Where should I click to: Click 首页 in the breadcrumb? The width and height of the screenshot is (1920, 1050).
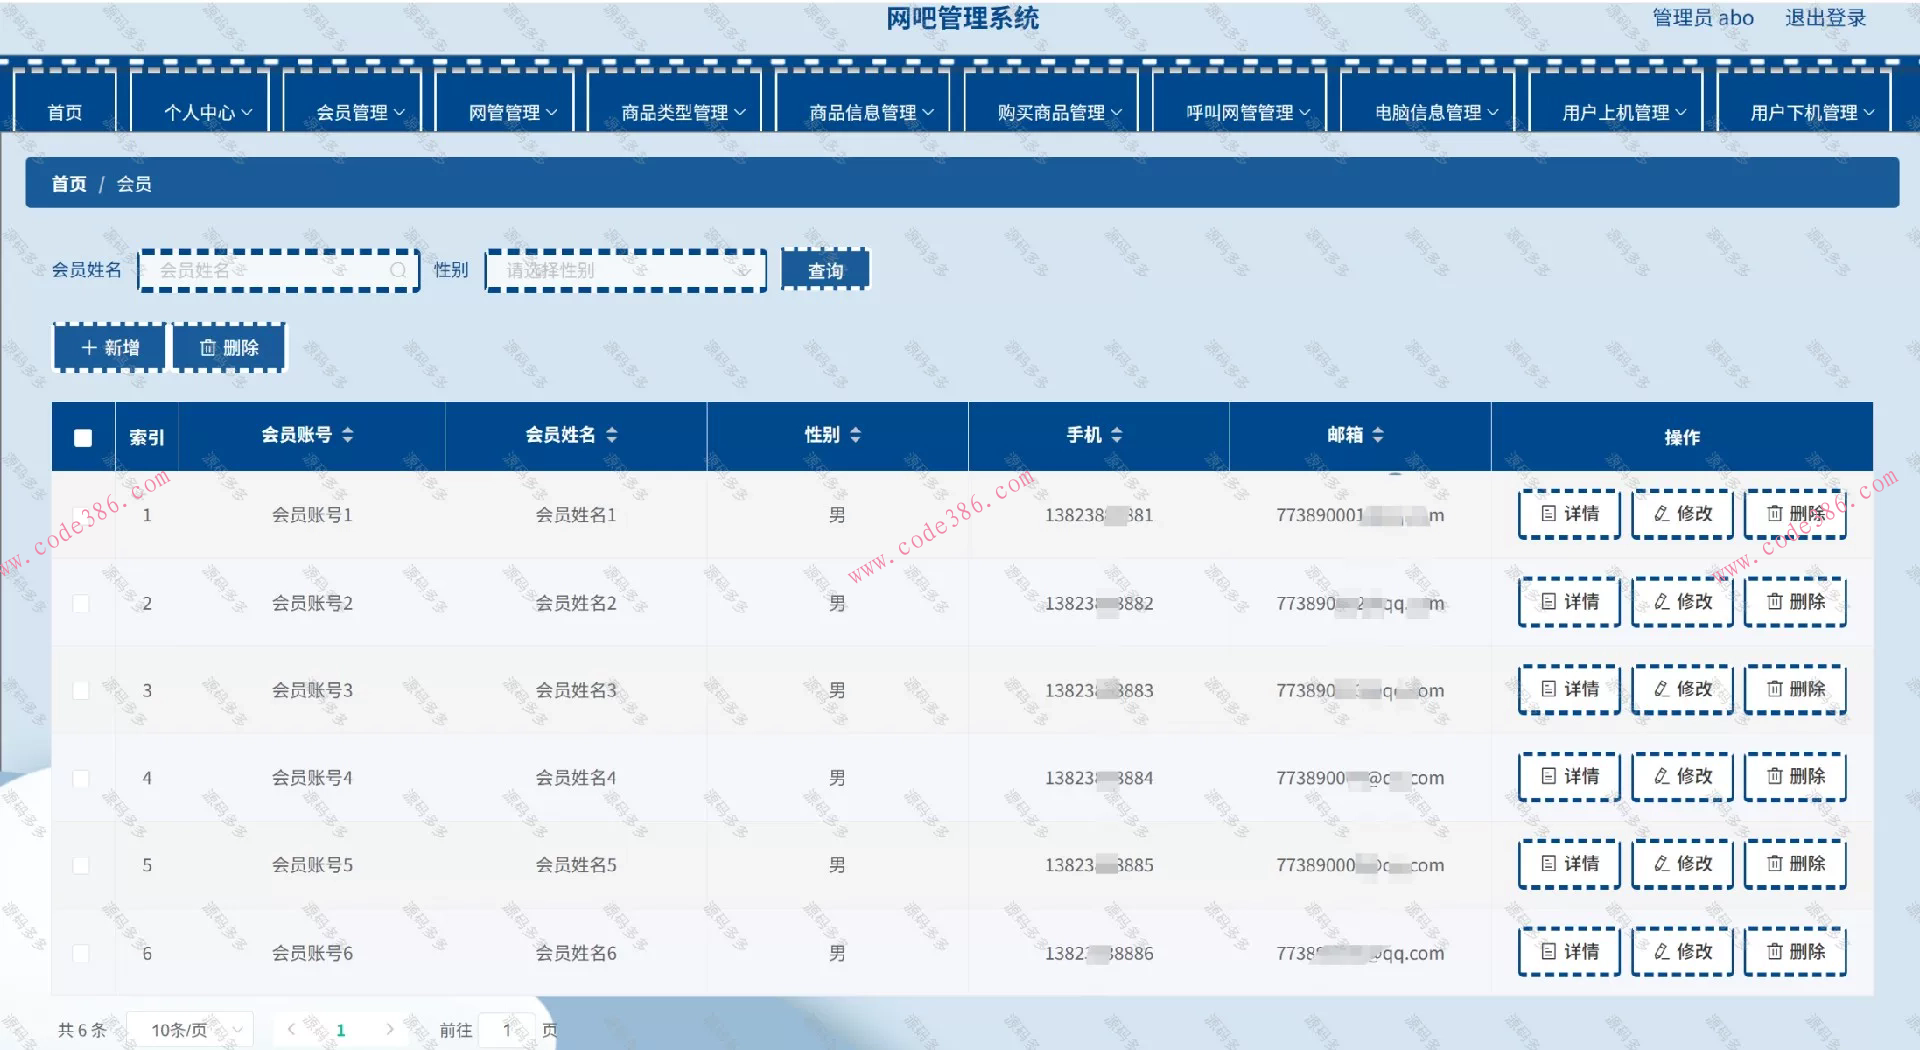[x=69, y=184]
